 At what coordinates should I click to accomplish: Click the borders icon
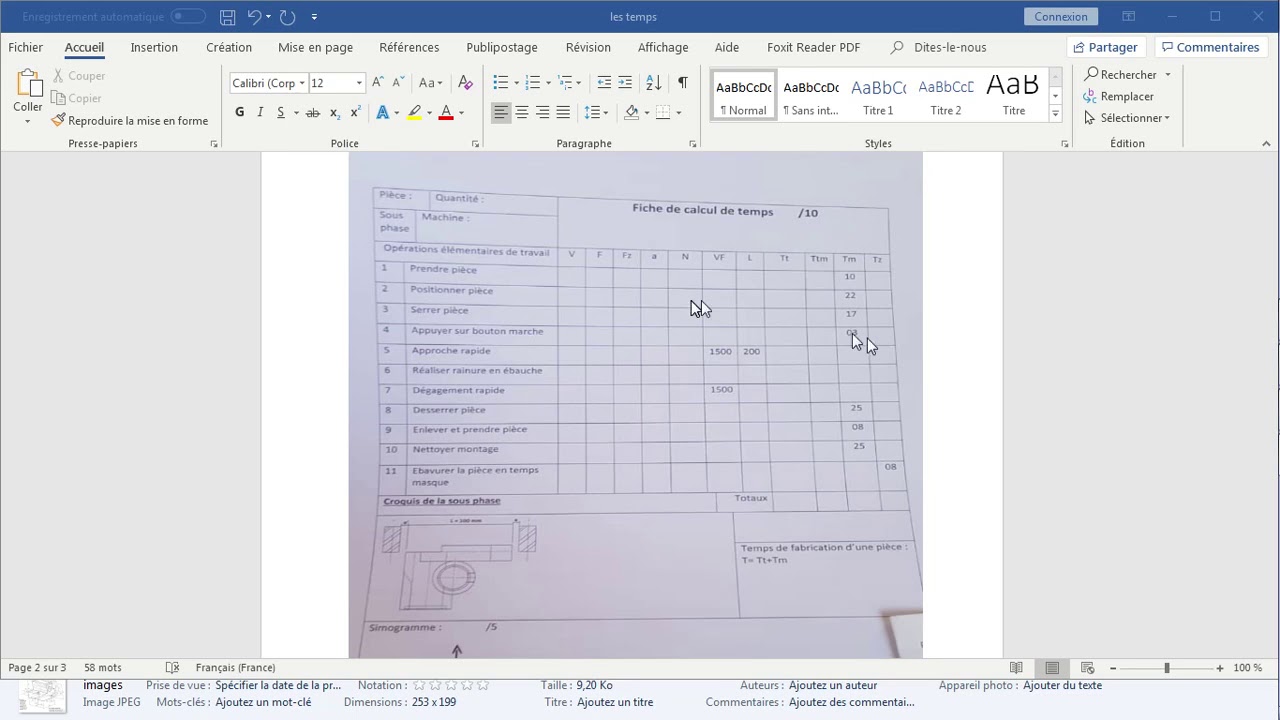[663, 112]
